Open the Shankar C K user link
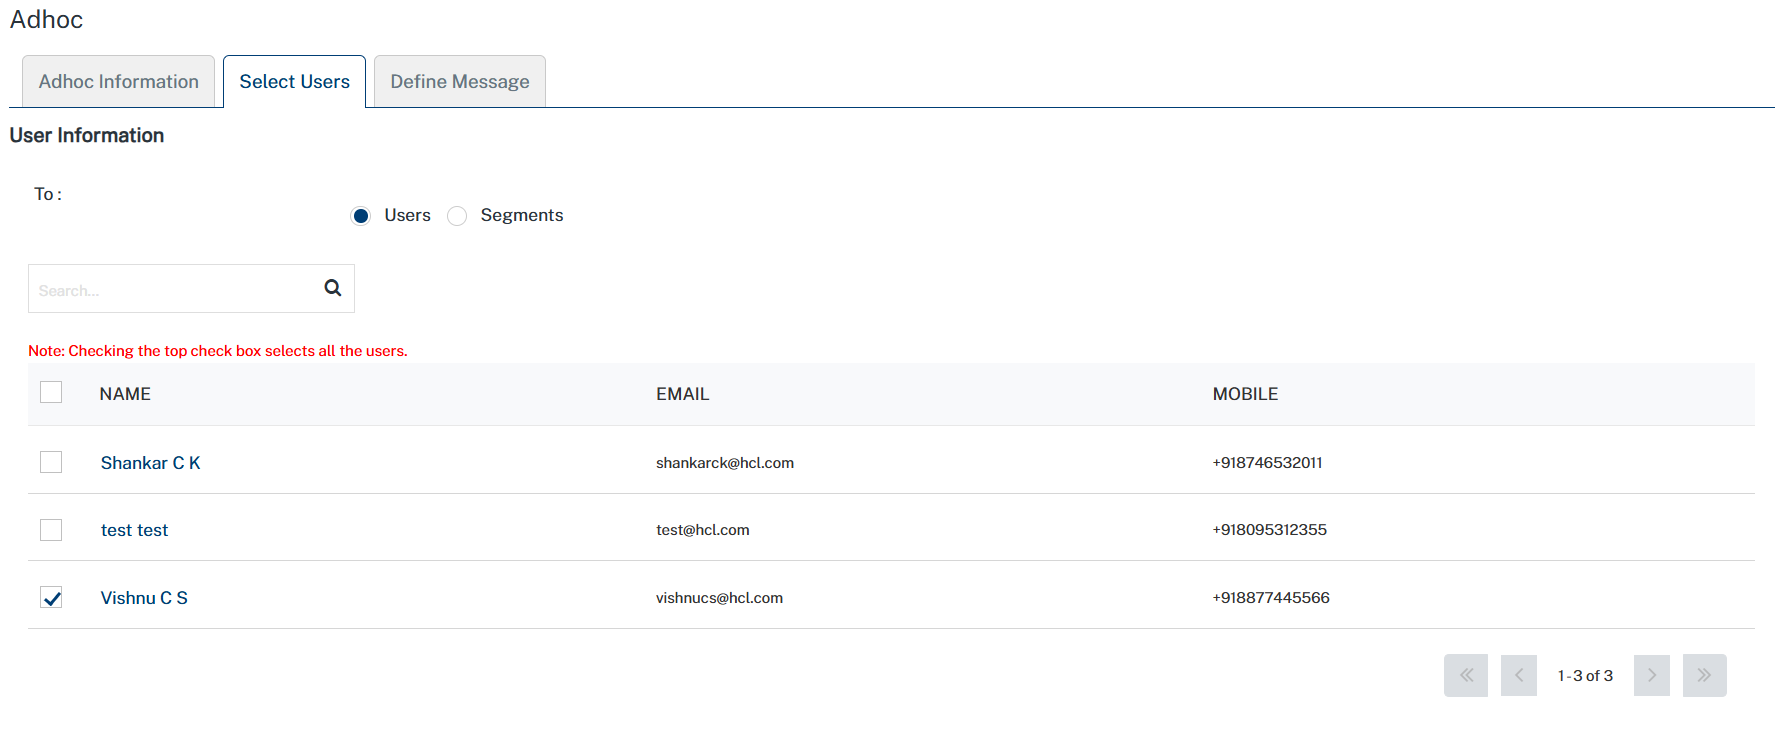 tap(150, 463)
